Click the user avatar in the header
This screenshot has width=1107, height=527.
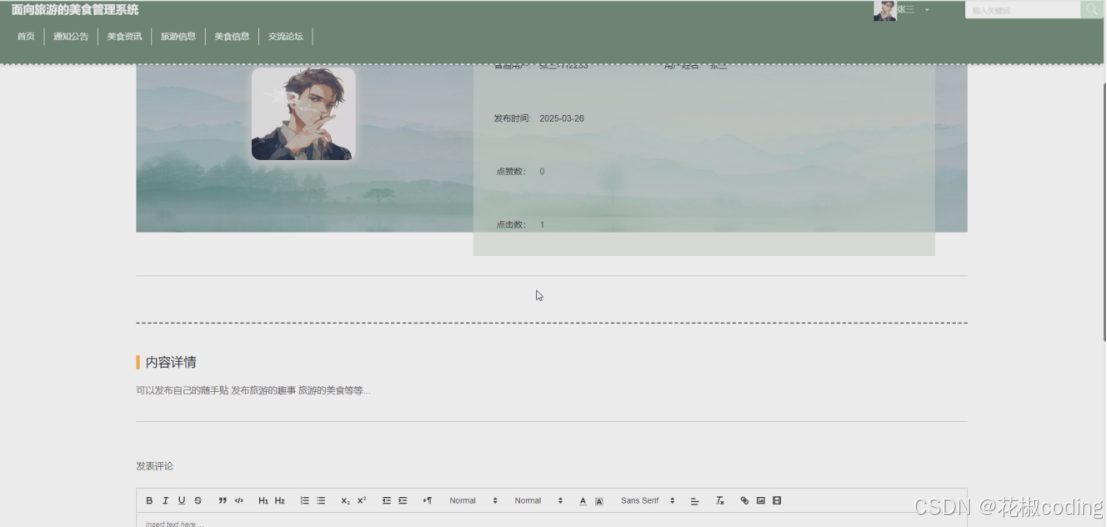885,10
